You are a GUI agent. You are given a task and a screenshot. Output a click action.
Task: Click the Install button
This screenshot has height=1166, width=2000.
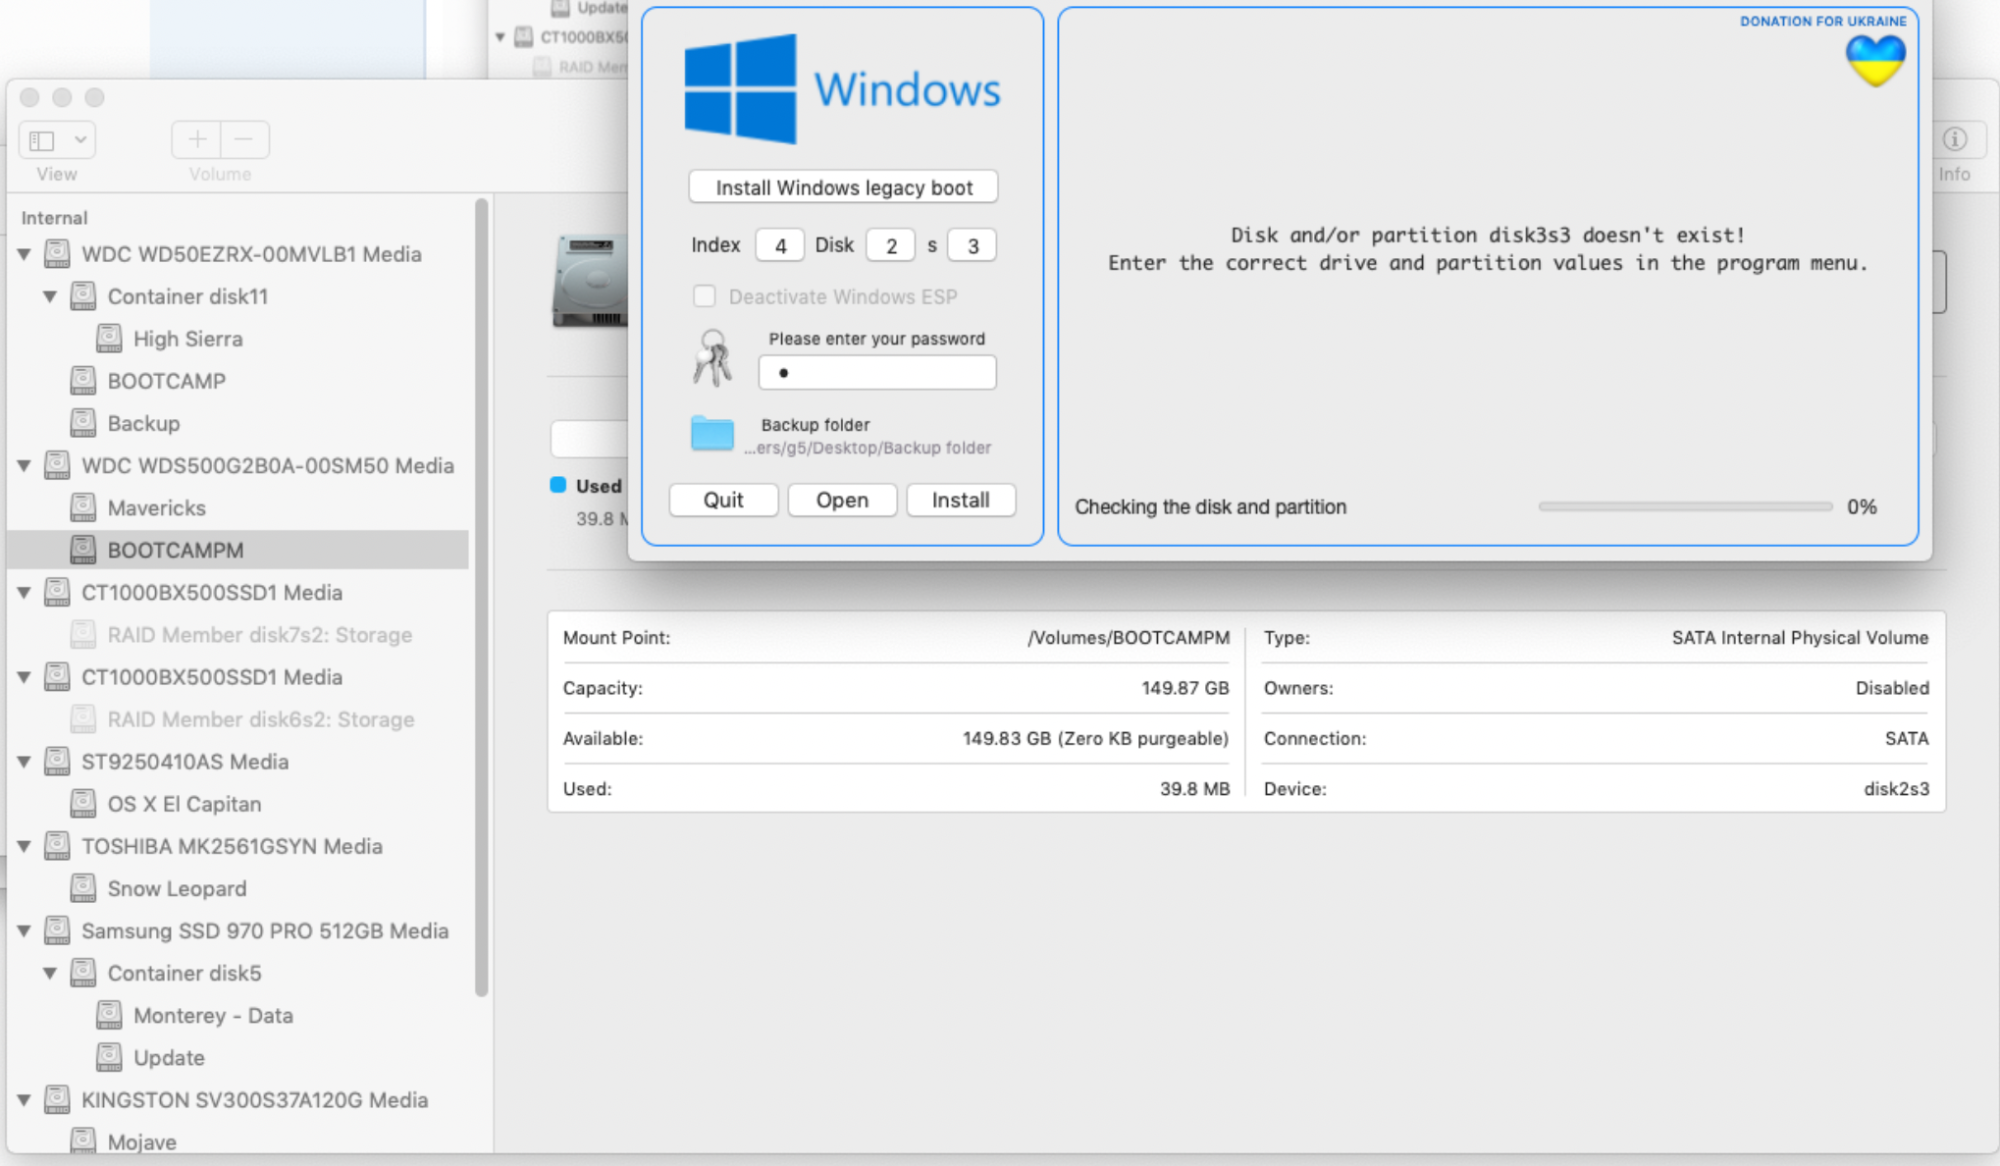(961, 500)
